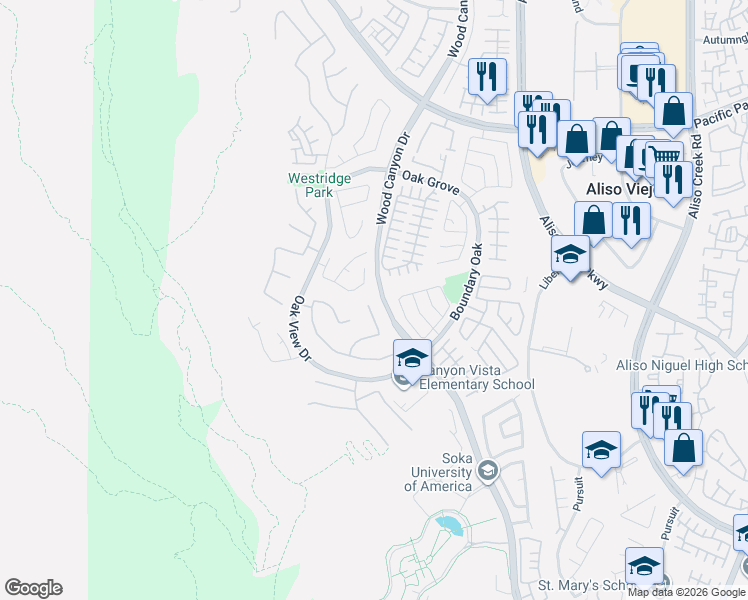Click the Canyon Vista Elementary School label
The image size is (748, 600).
pyautogui.click(x=477, y=377)
